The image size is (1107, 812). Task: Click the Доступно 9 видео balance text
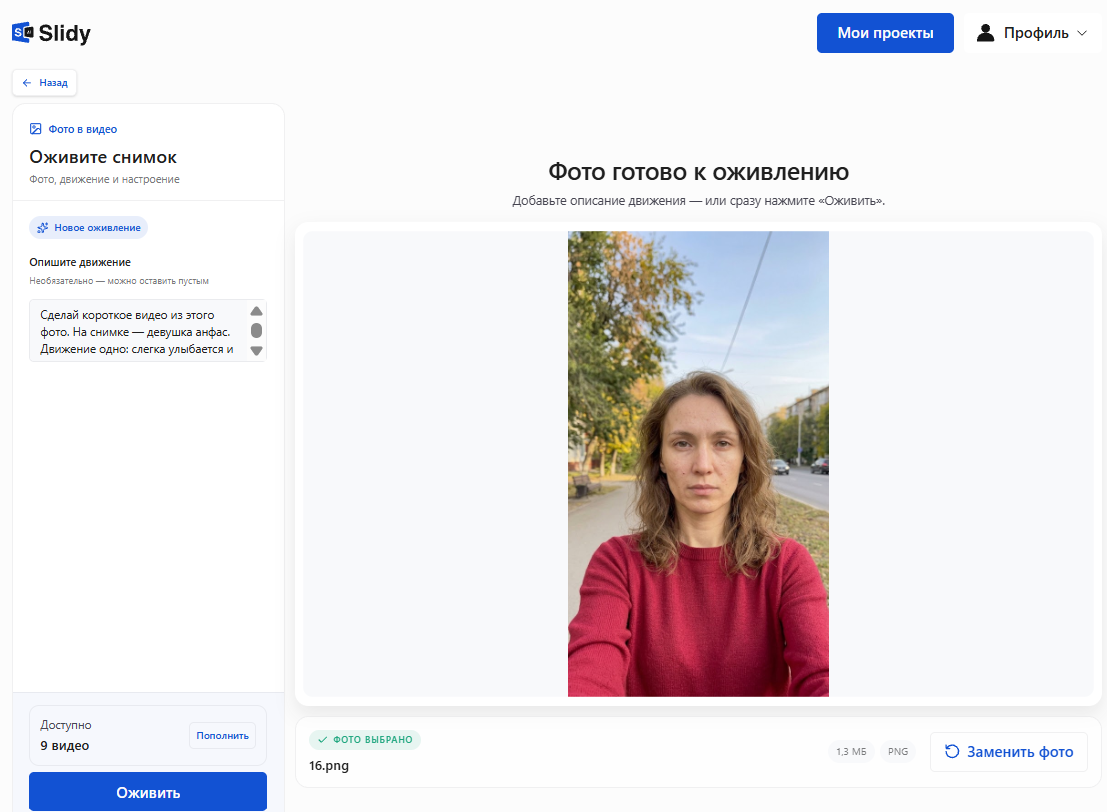[x=66, y=735]
